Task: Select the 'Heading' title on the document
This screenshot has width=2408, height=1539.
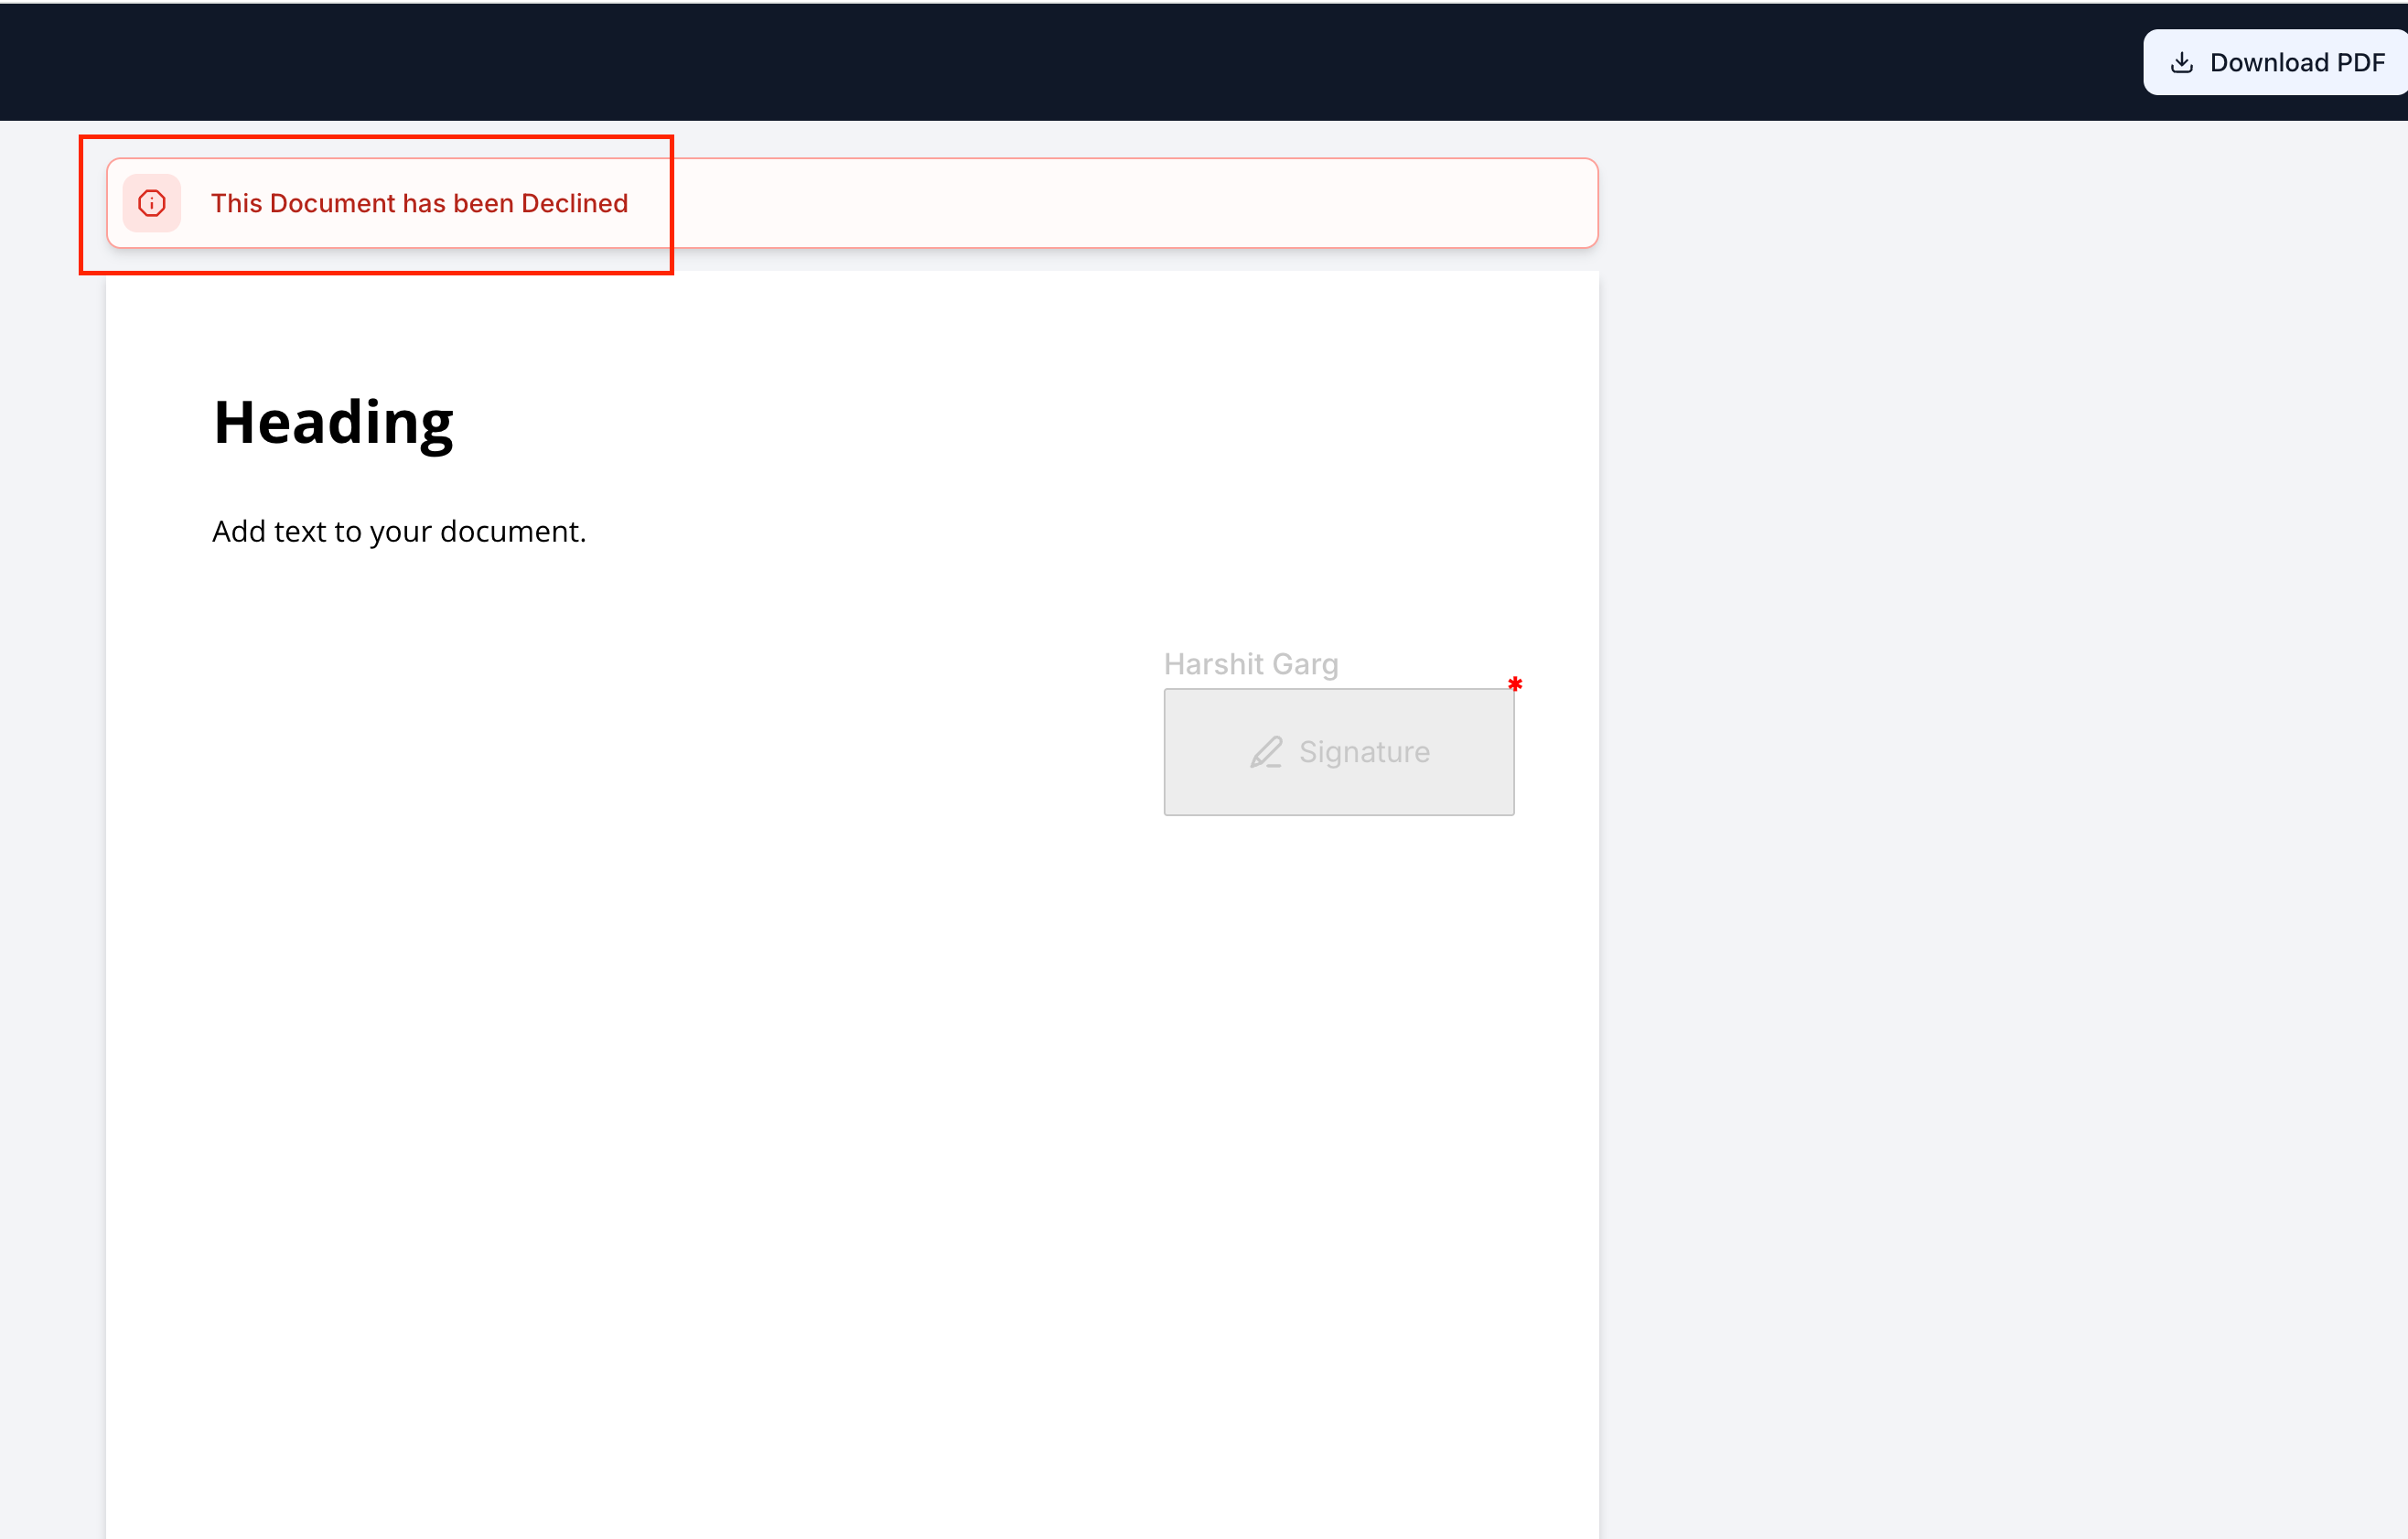Action: pyautogui.click(x=333, y=421)
